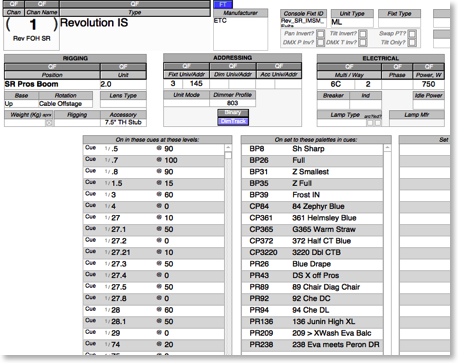The image size is (458, 363).
Task: Click the cues list scrollbar thumb
Action: pyautogui.click(x=228, y=155)
